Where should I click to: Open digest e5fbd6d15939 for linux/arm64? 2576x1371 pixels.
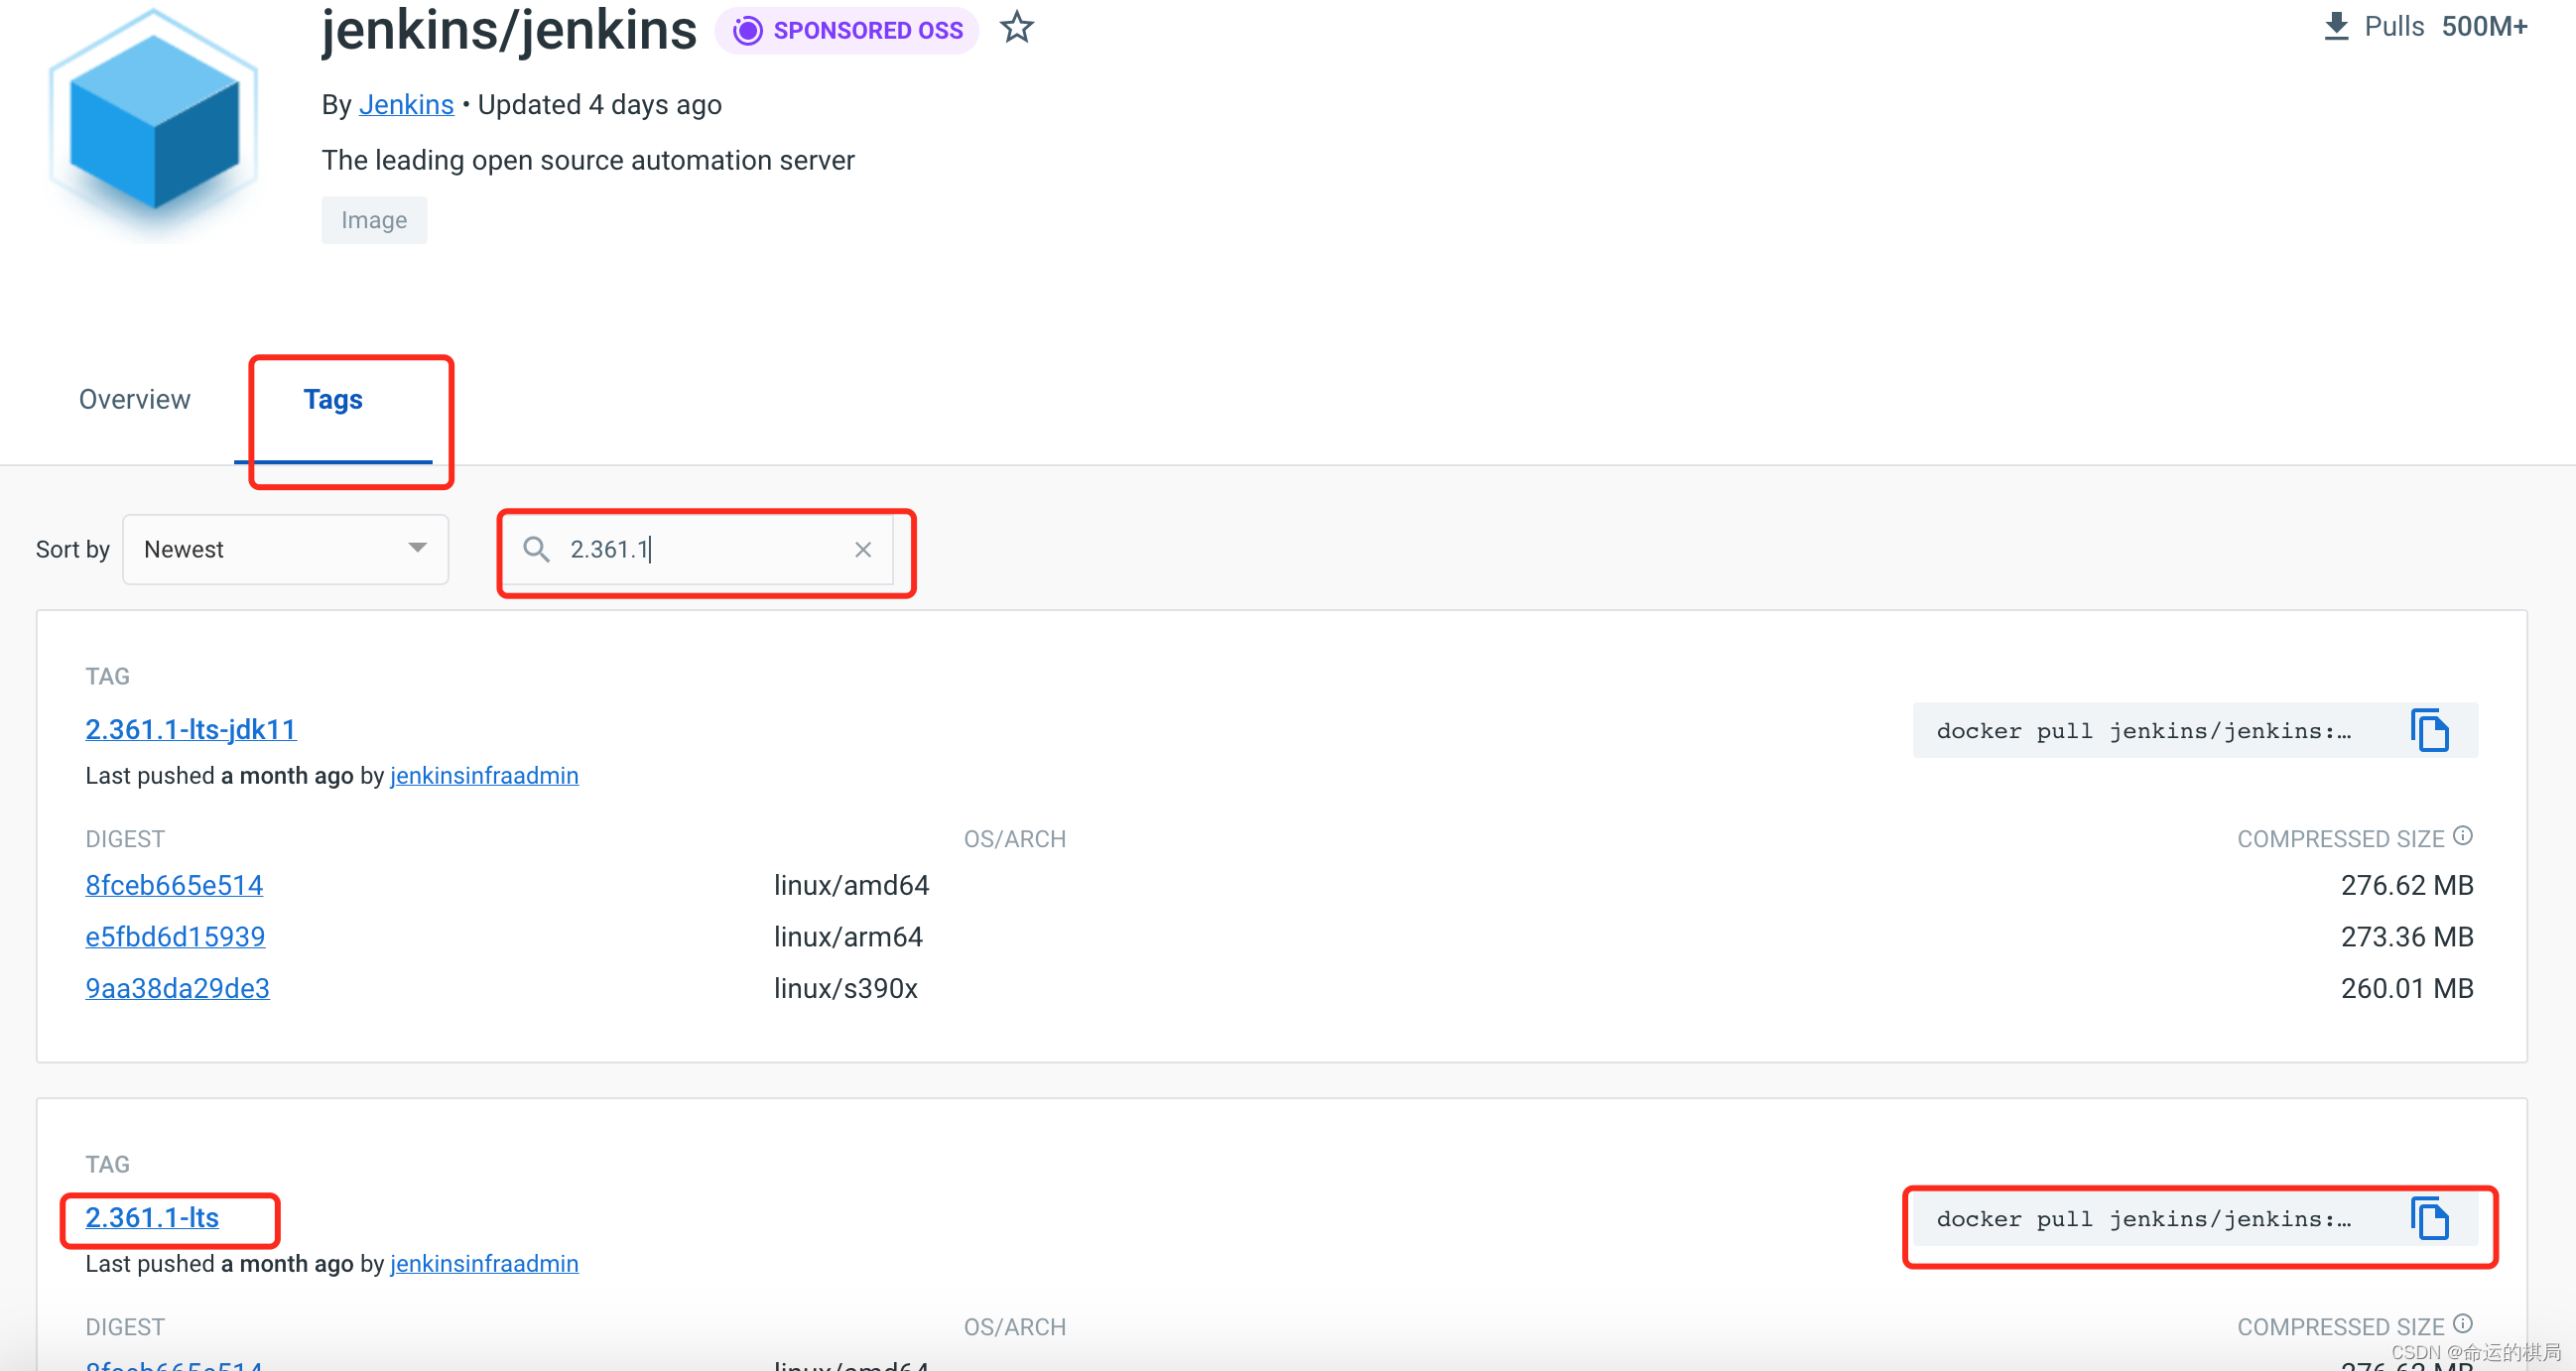175,937
